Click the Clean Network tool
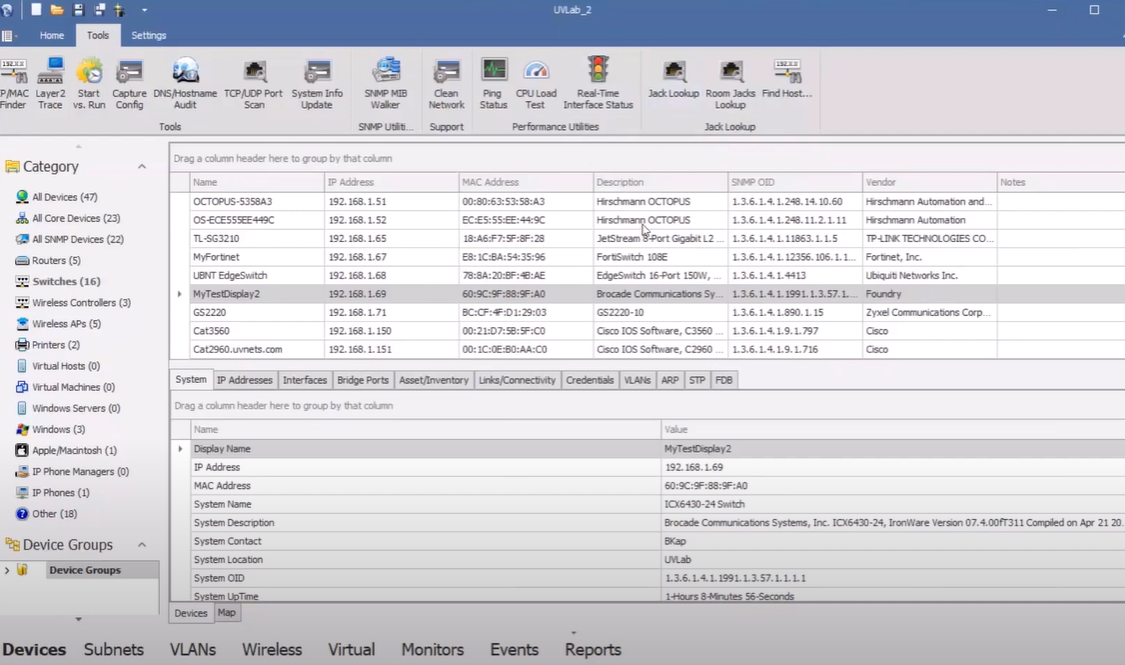This screenshot has width=1125, height=665. pos(446,84)
